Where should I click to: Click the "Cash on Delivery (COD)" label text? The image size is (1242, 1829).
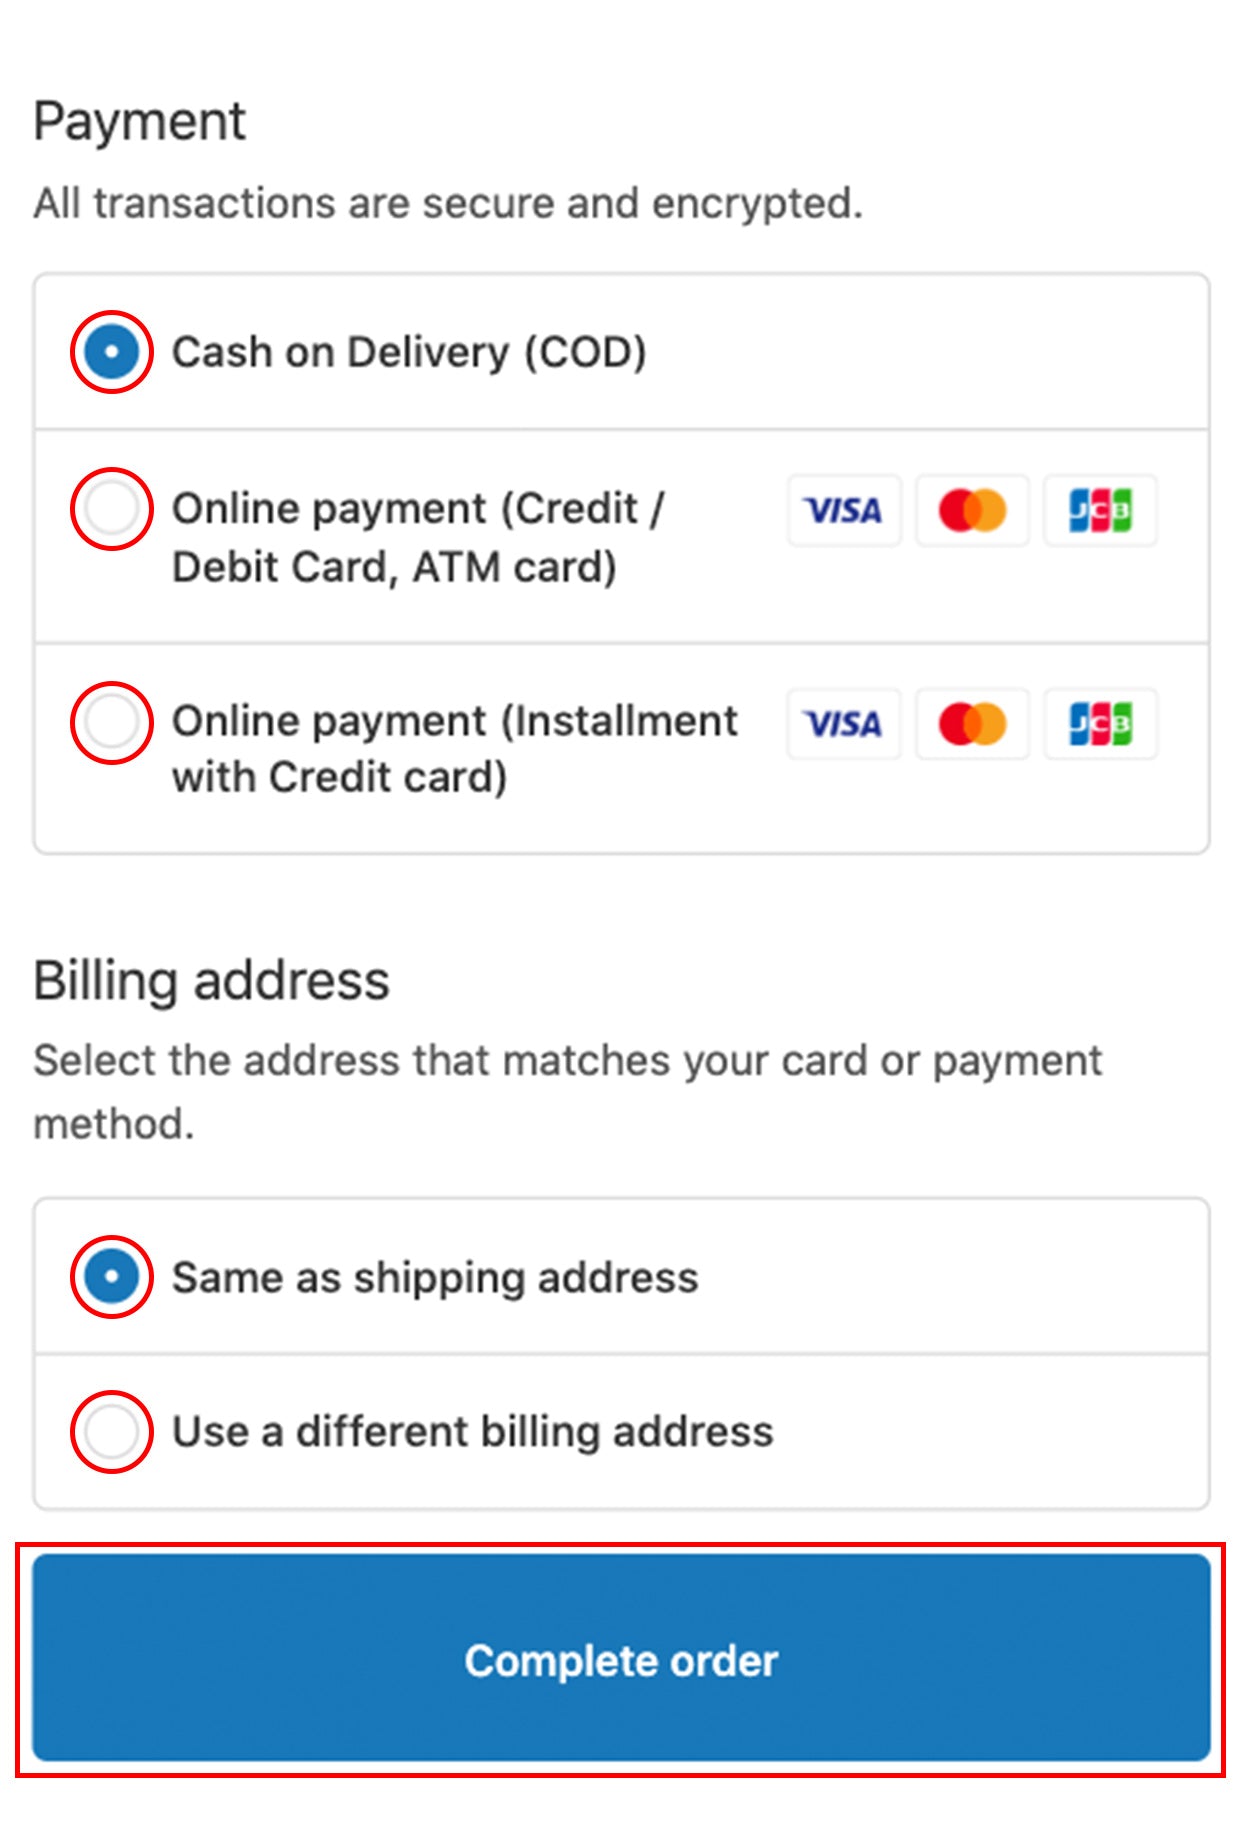[x=409, y=353]
